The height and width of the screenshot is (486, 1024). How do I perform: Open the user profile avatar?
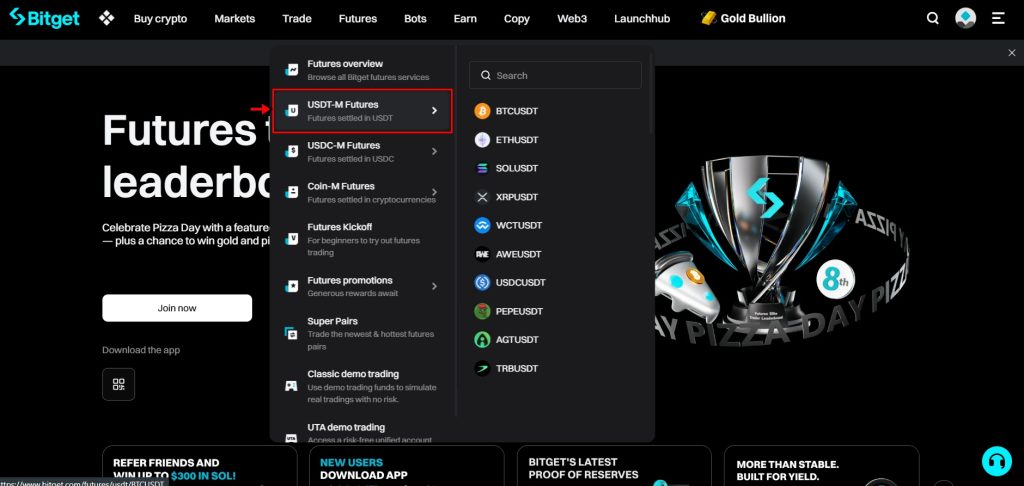point(965,18)
